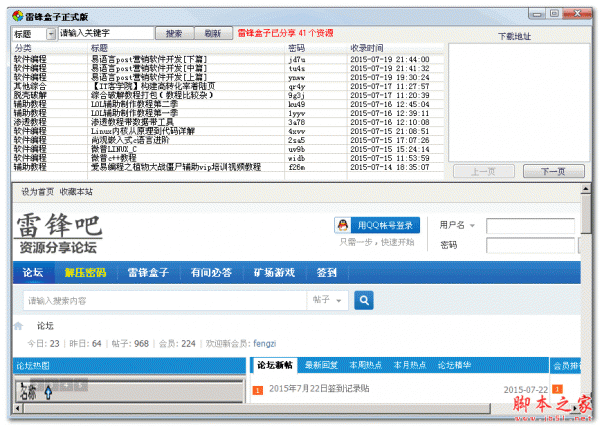Image resolution: width=600 pixels, height=426 pixels.
Task: Sort by the 收录时间 column header
Action: tap(367, 48)
